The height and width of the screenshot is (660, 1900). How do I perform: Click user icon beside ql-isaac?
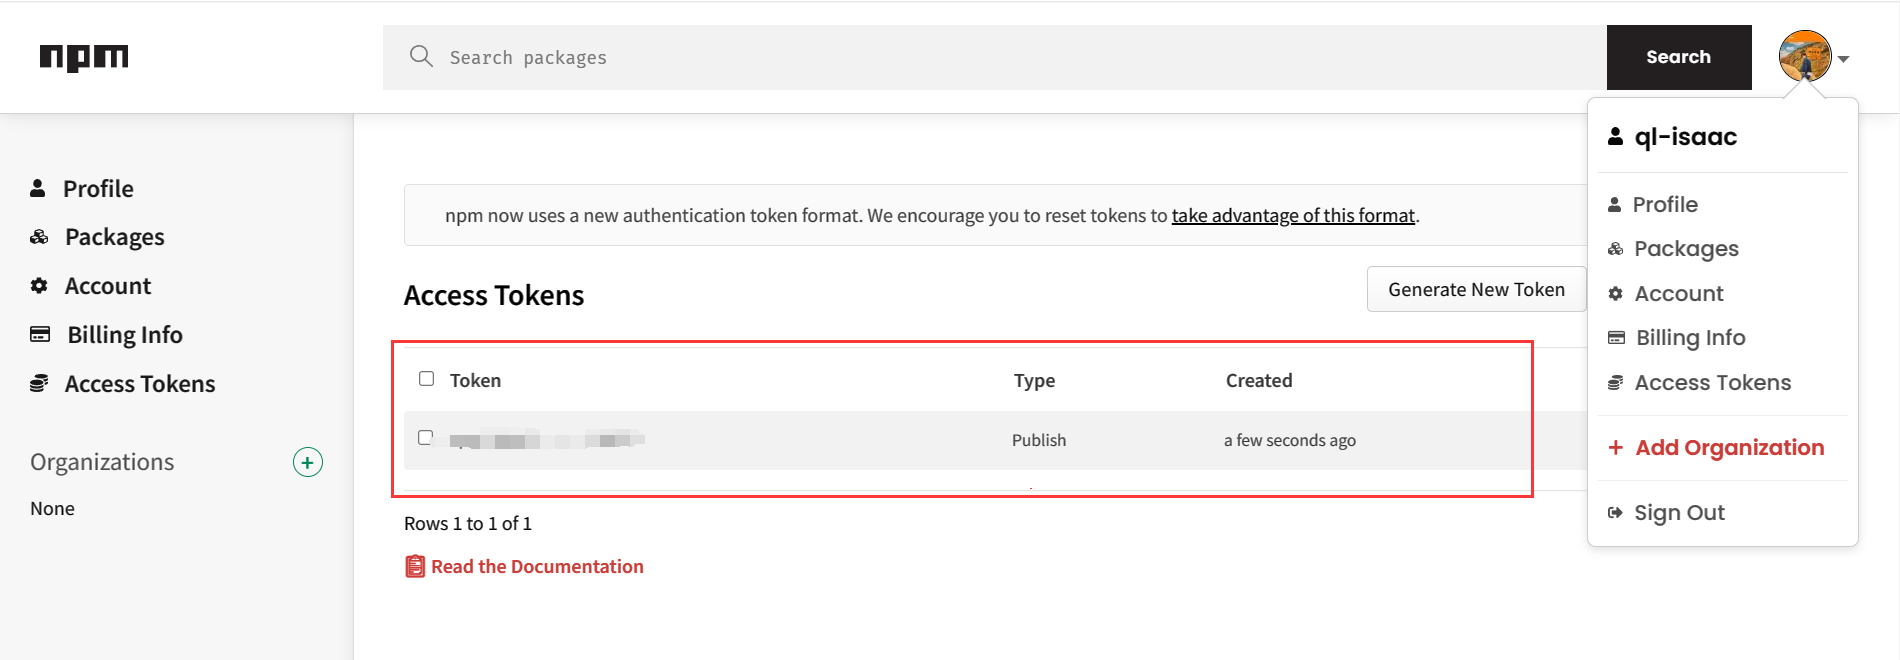pos(1615,136)
